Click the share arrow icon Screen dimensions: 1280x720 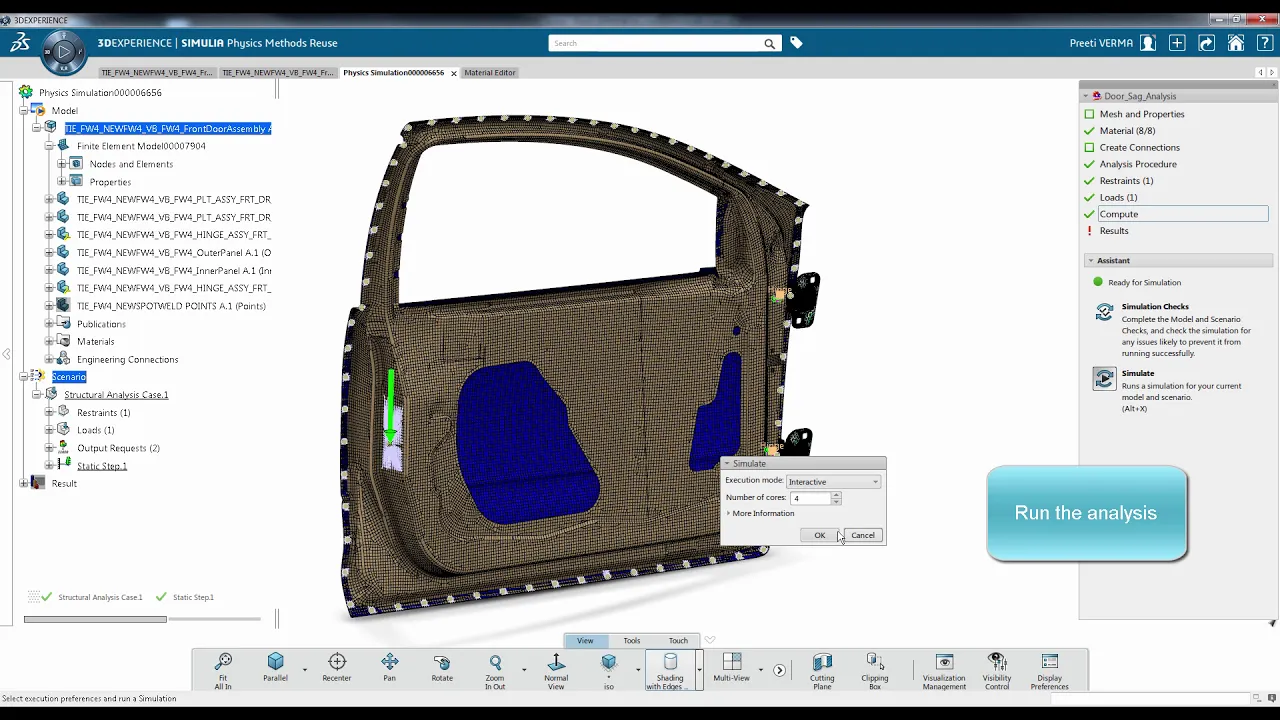click(1207, 43)
